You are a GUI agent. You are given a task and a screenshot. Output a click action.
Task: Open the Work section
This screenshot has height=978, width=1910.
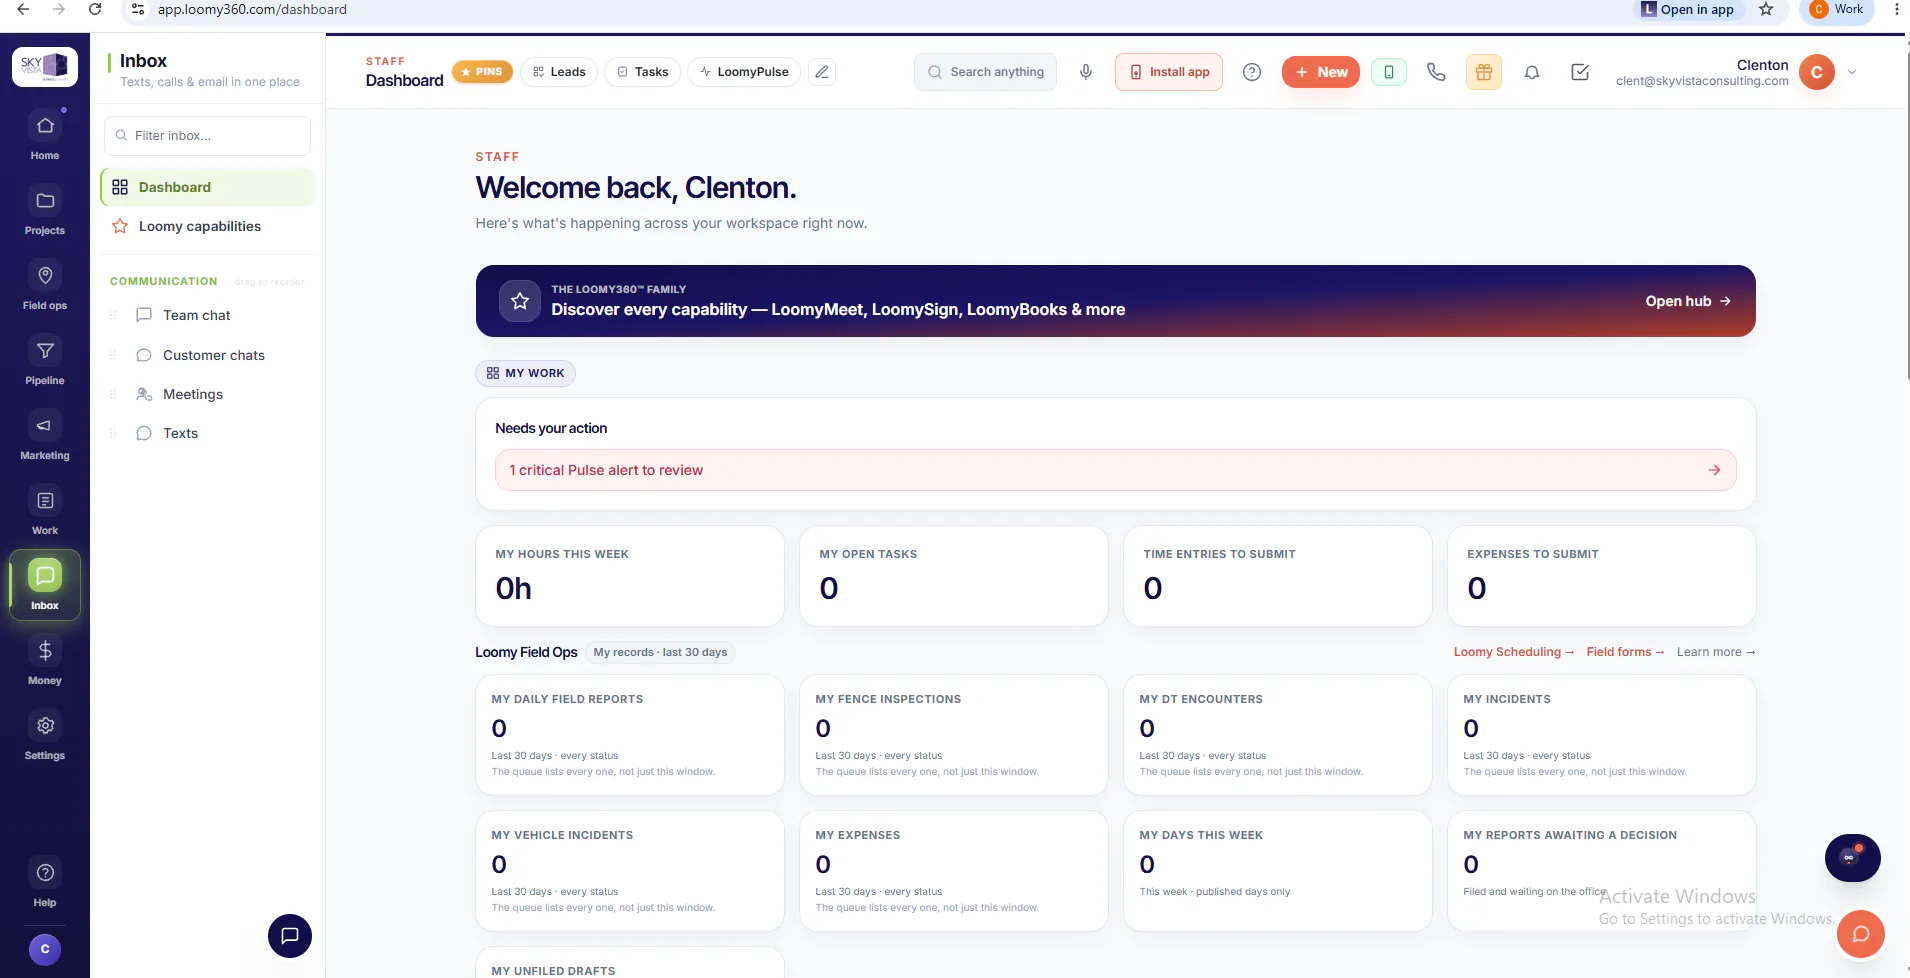pyautogui.click(x=45, y=510)
